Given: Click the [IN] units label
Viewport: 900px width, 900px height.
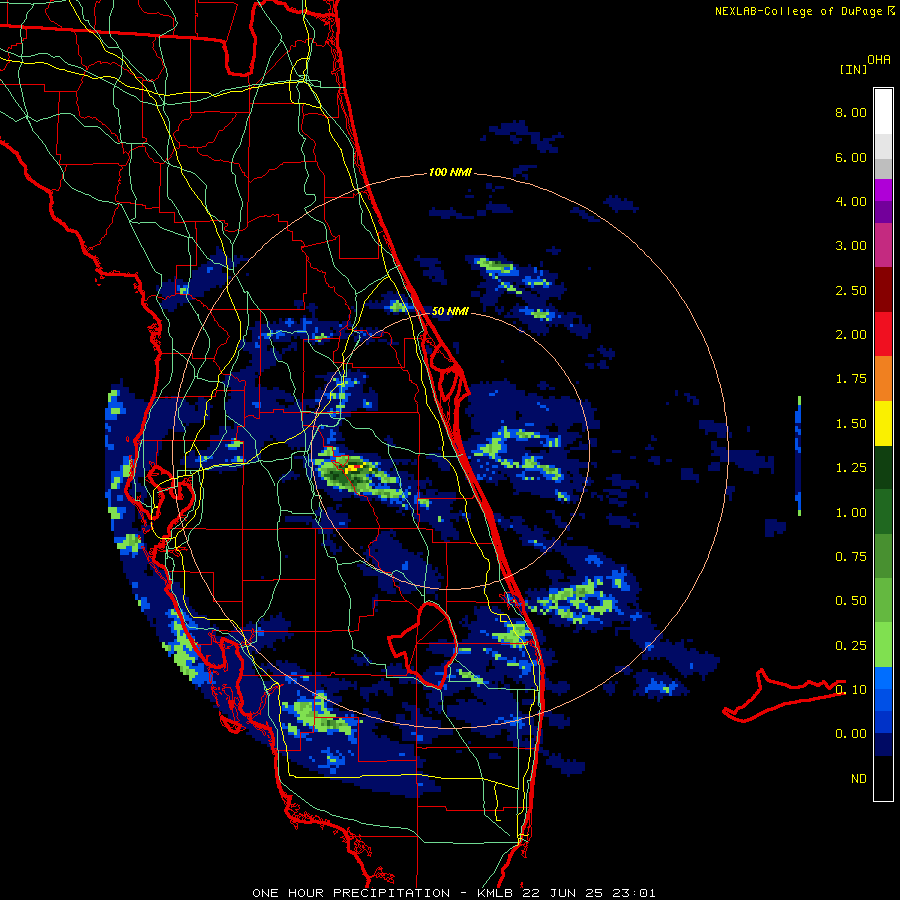Looking at the screenshot, I should point(853,69).
